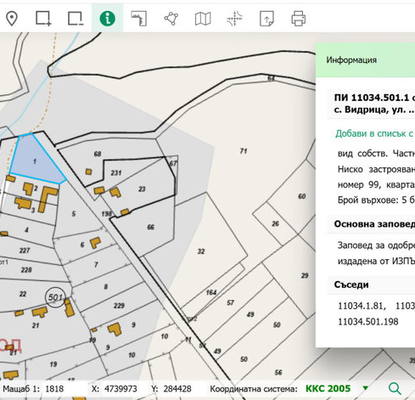Click neighbor parcel 11034.501.198
Image resolution: width=415 pixels, height=400 pixels.
pos(368,322)
